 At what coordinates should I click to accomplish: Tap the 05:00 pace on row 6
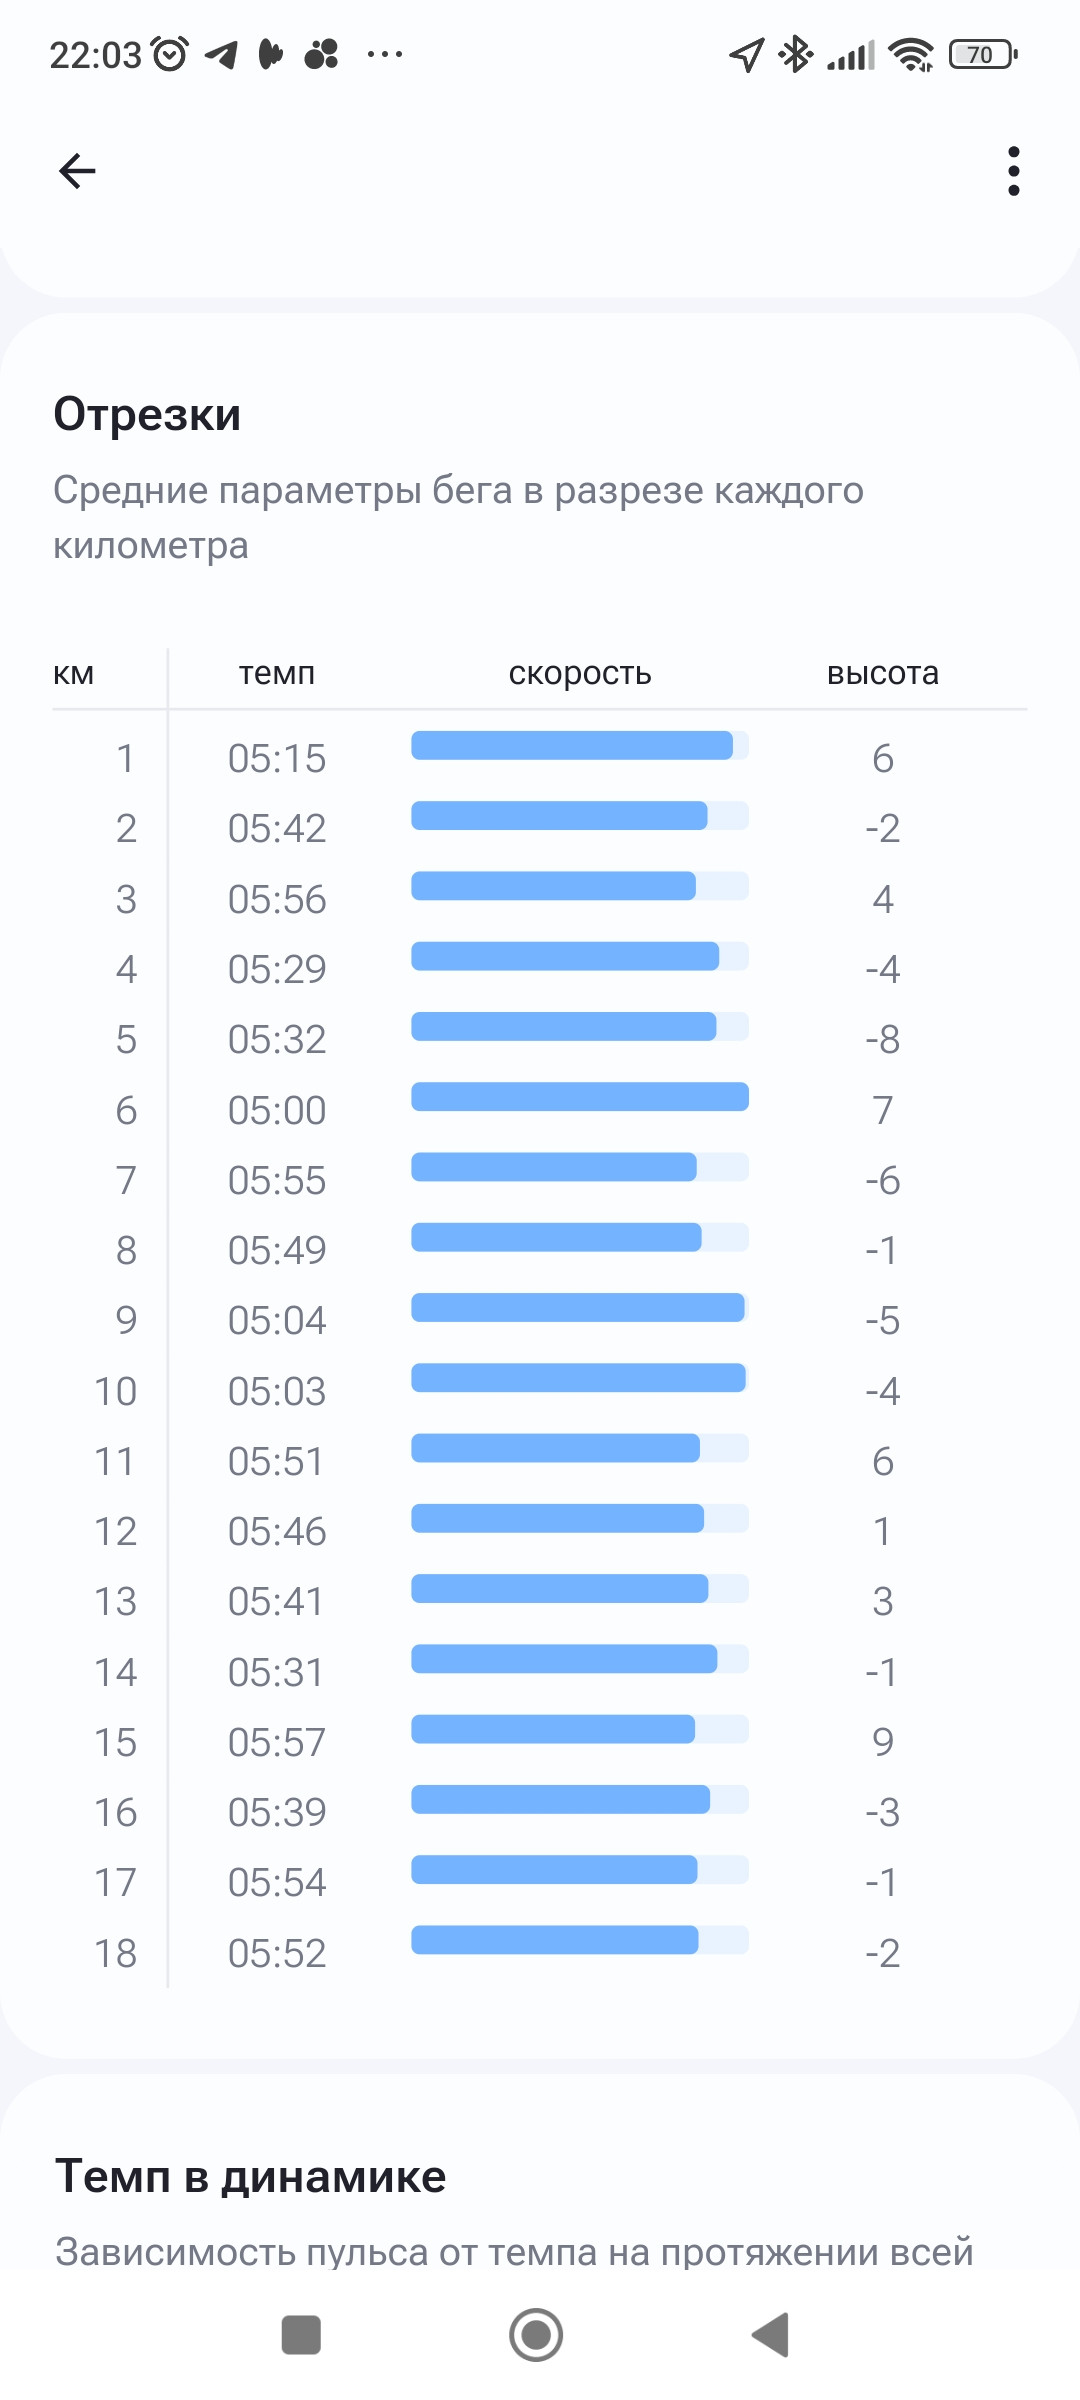277,1111
